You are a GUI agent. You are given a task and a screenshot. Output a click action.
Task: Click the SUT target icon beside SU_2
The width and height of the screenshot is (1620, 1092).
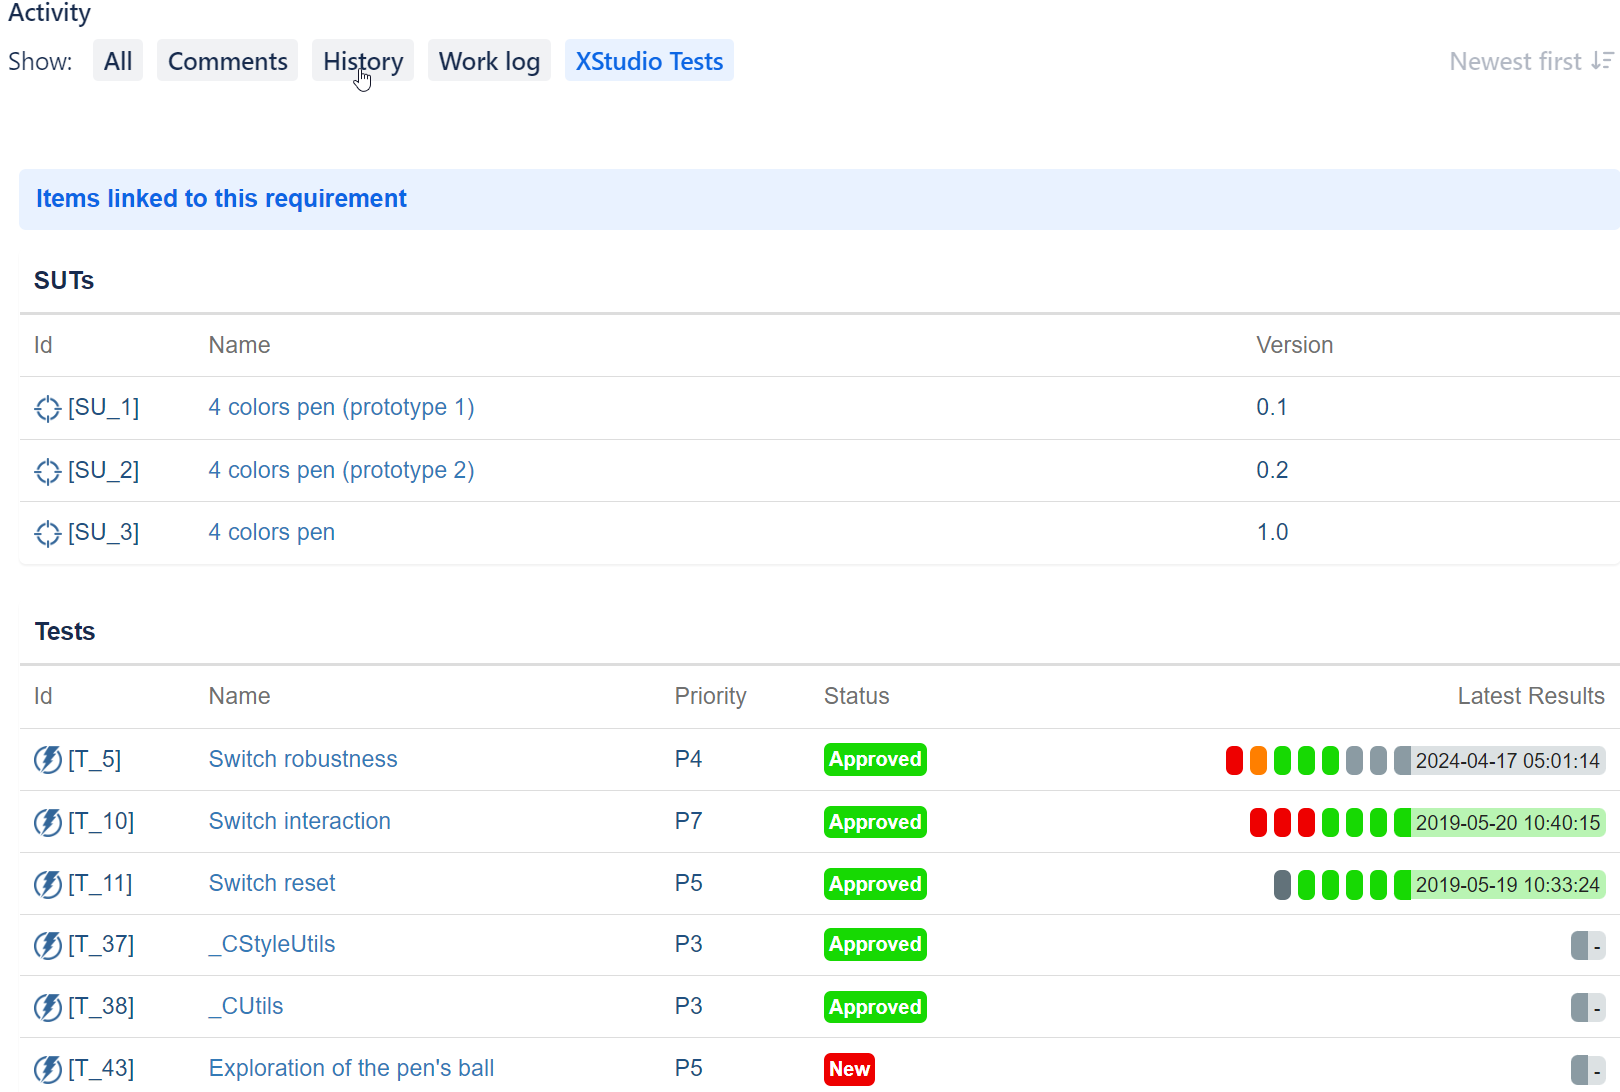[48, 471]
